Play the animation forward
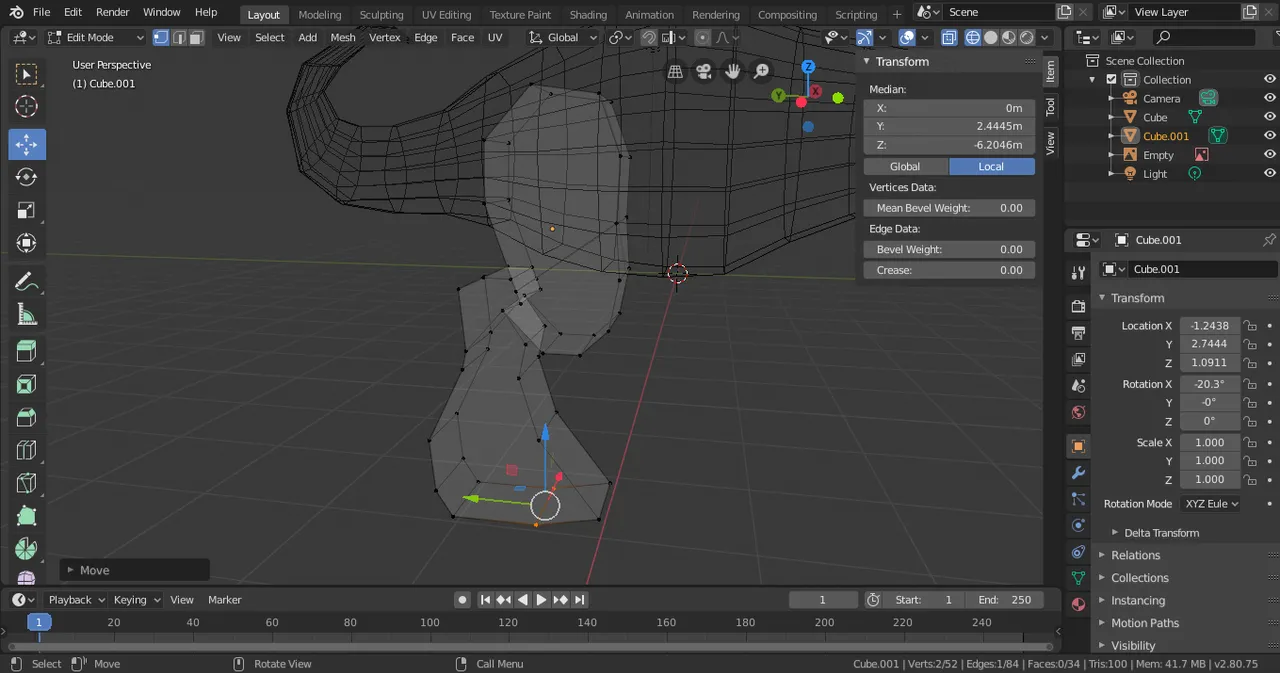 541,600
